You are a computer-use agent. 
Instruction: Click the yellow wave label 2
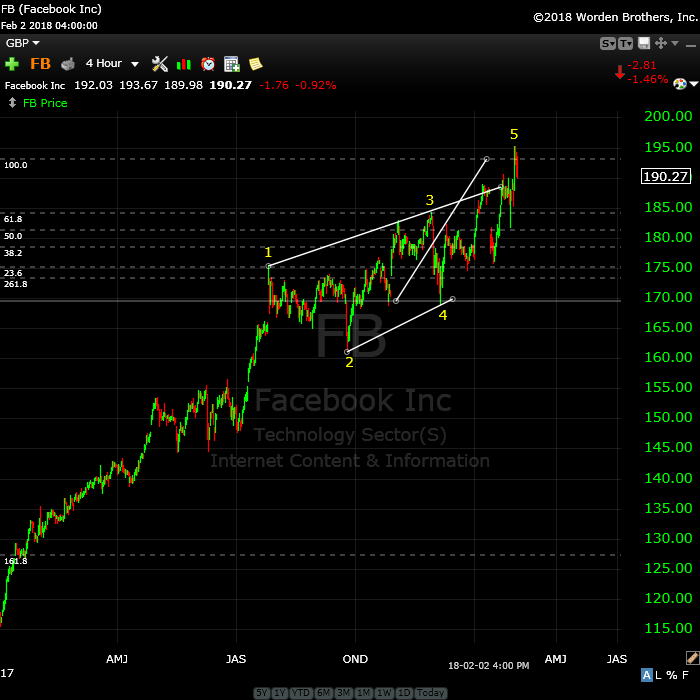click(x=349, y=362)
